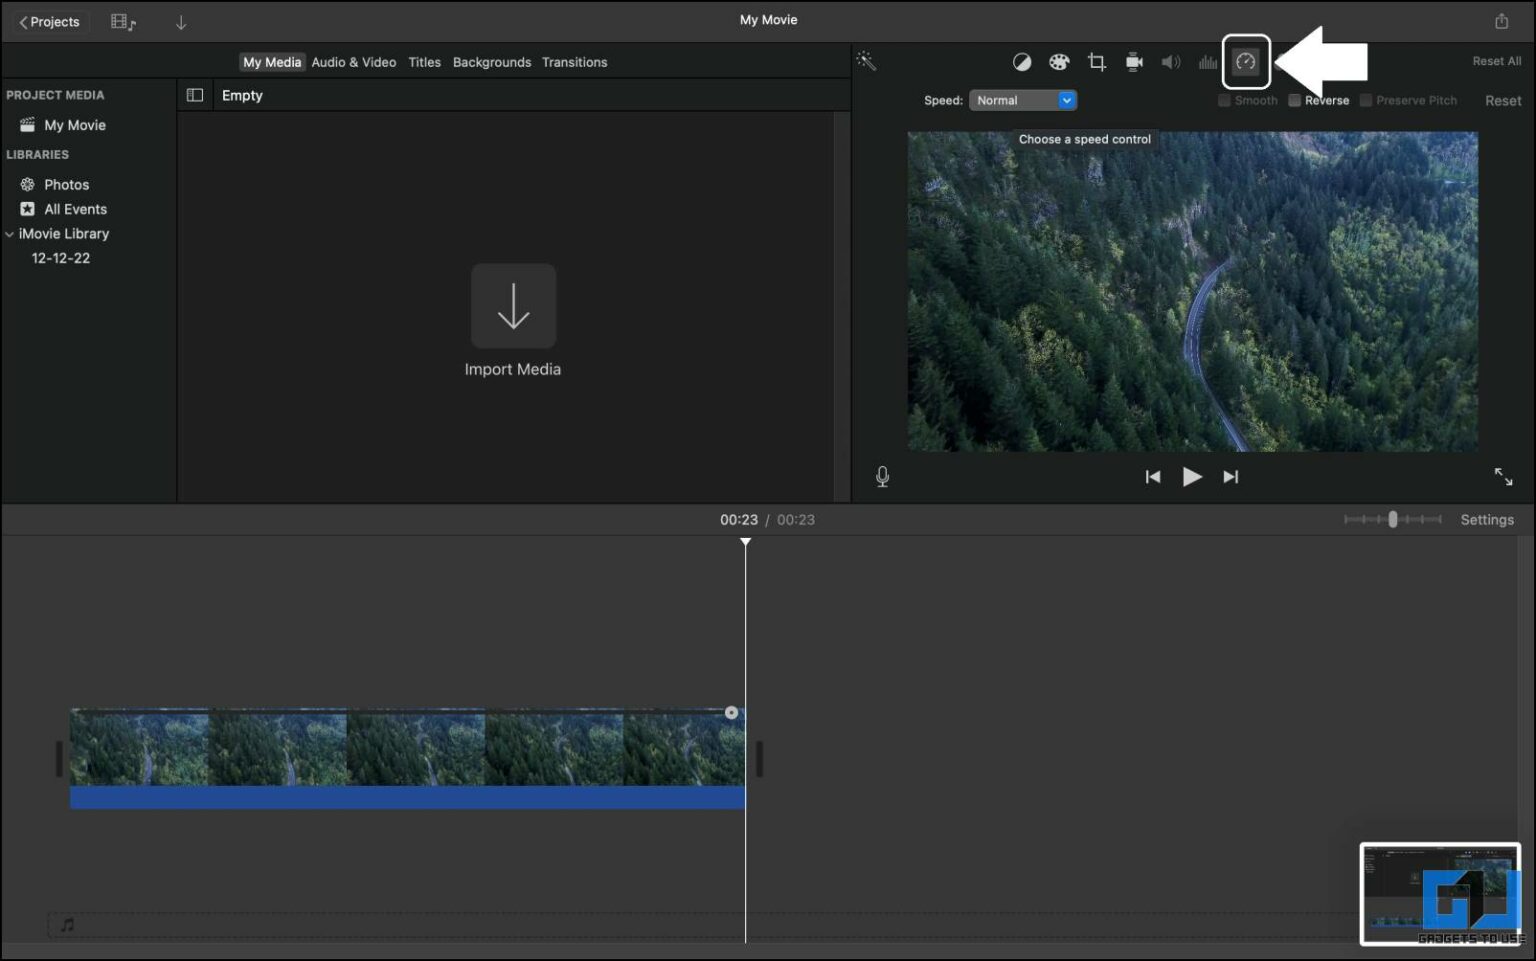
Task: Open the Settings panel for the timeline
Action: (1487, 519)
